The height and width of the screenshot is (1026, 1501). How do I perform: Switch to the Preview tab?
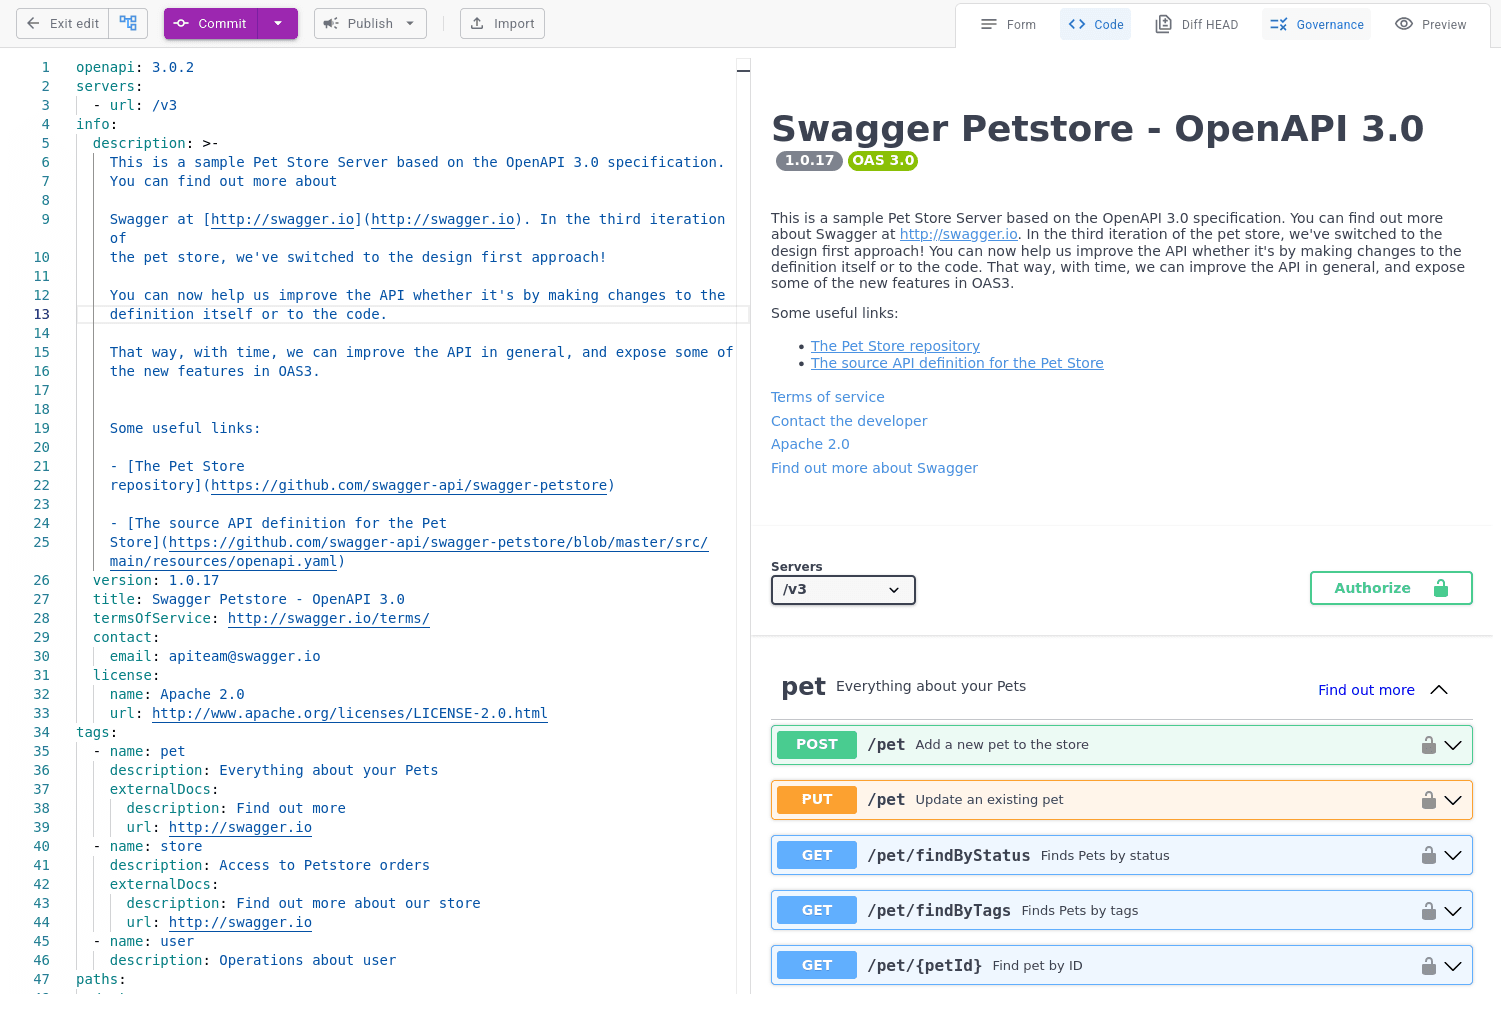1430,24
